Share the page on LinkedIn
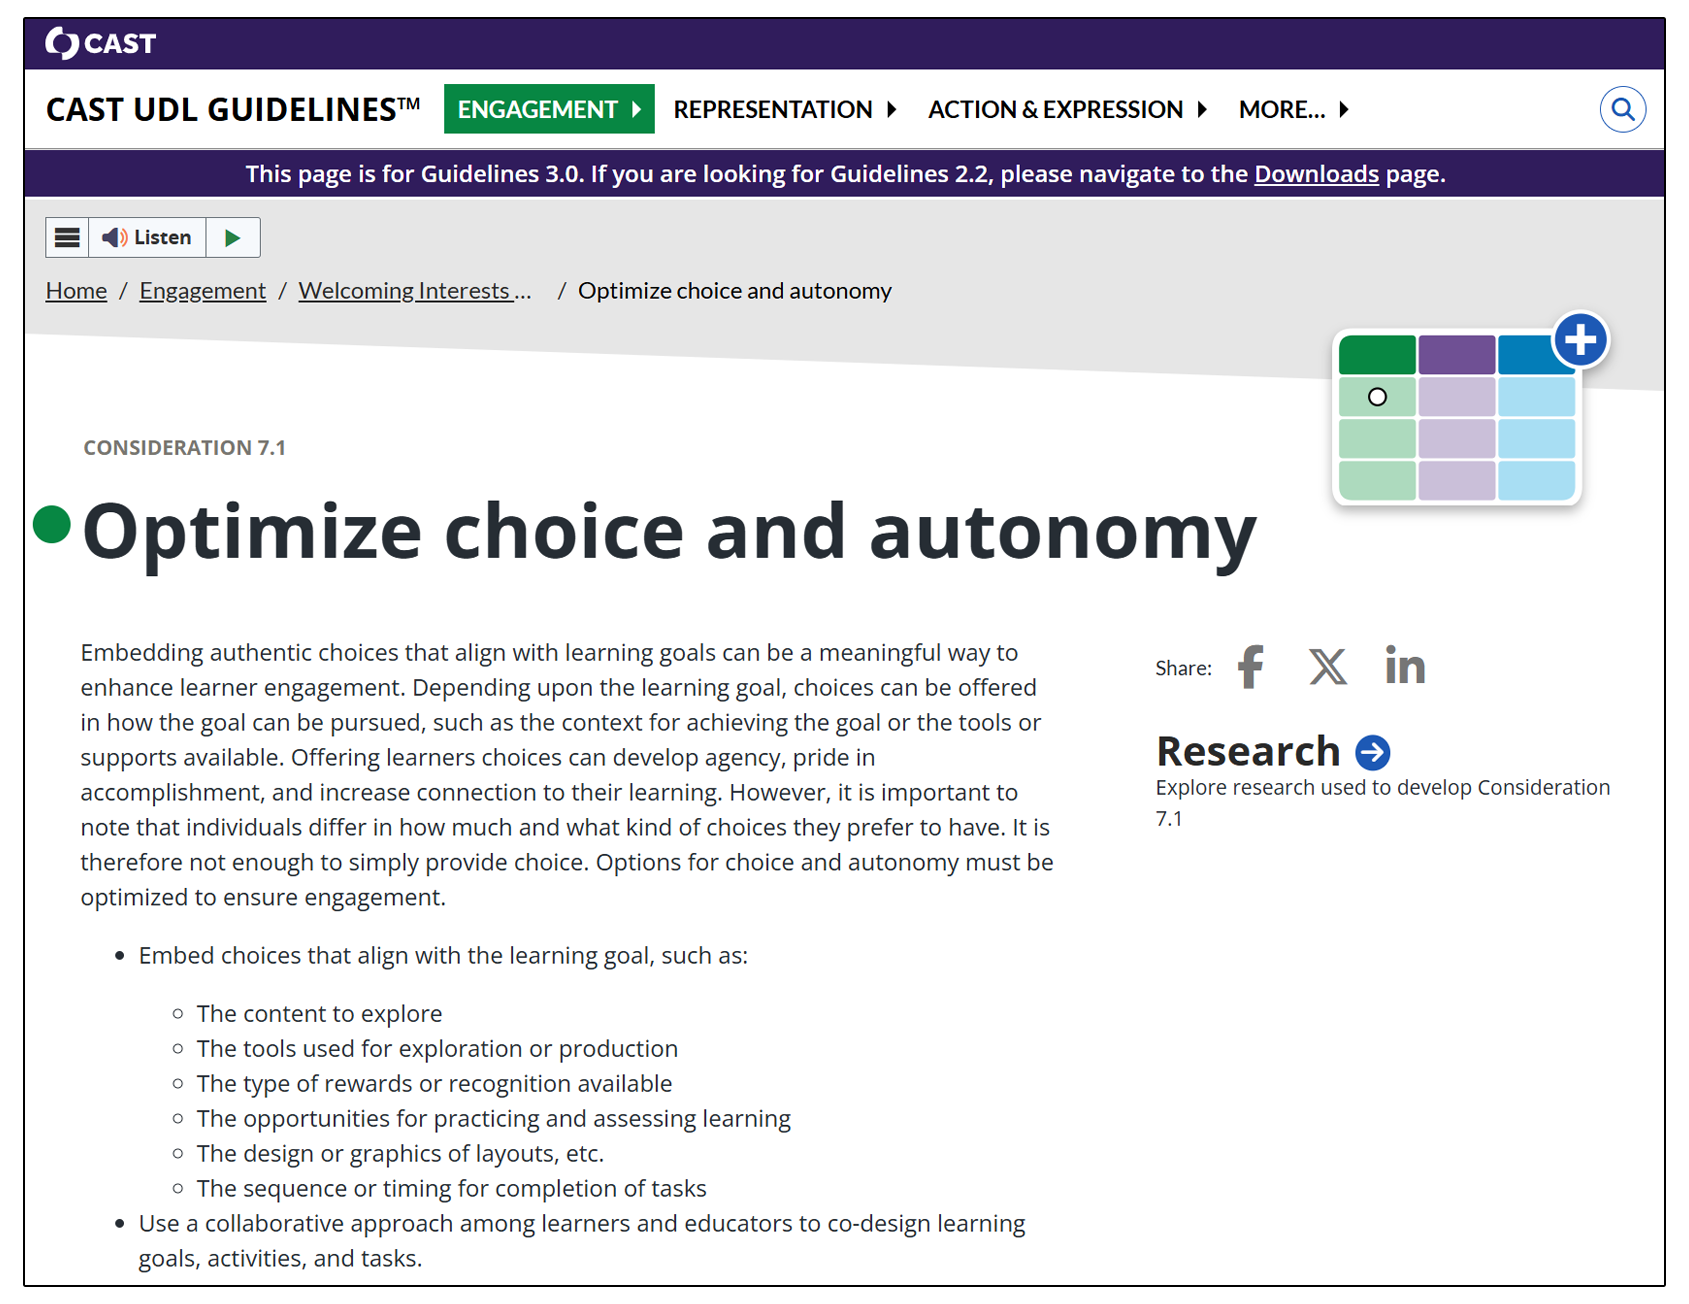1689x1304 pixels. [x=1405, y=666]
